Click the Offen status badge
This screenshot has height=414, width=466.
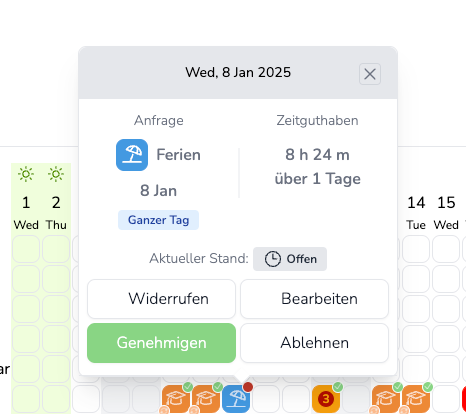pyautogui.click(x=290, y=259)
